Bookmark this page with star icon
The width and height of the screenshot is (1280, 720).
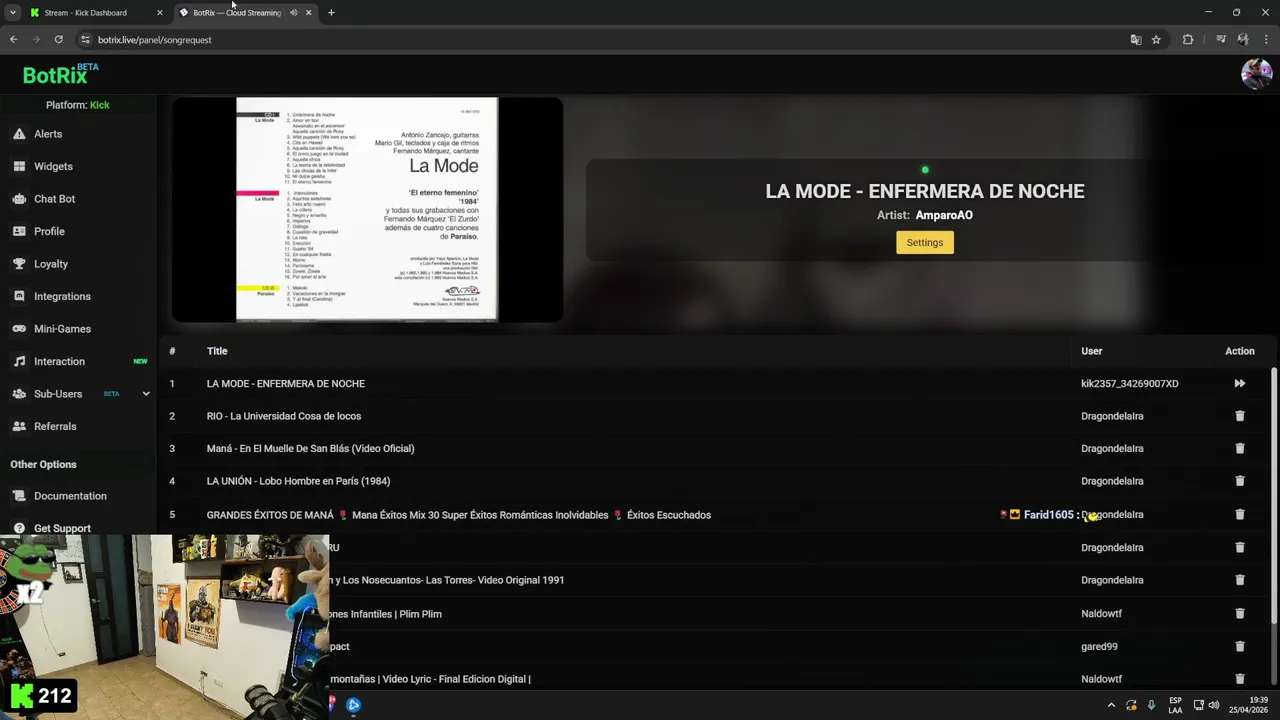tap(1156, 40)
